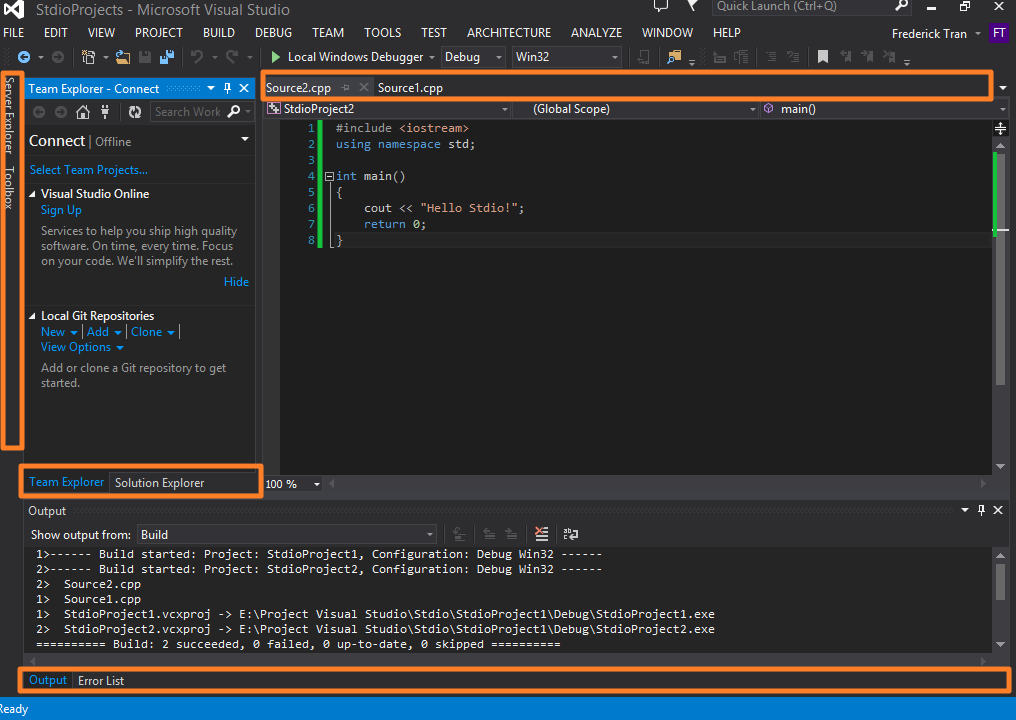Open the Connect page dropdown arrow
Image resolution: width=1016 pixels, height=720 pixels.
[x=245, y=139]
